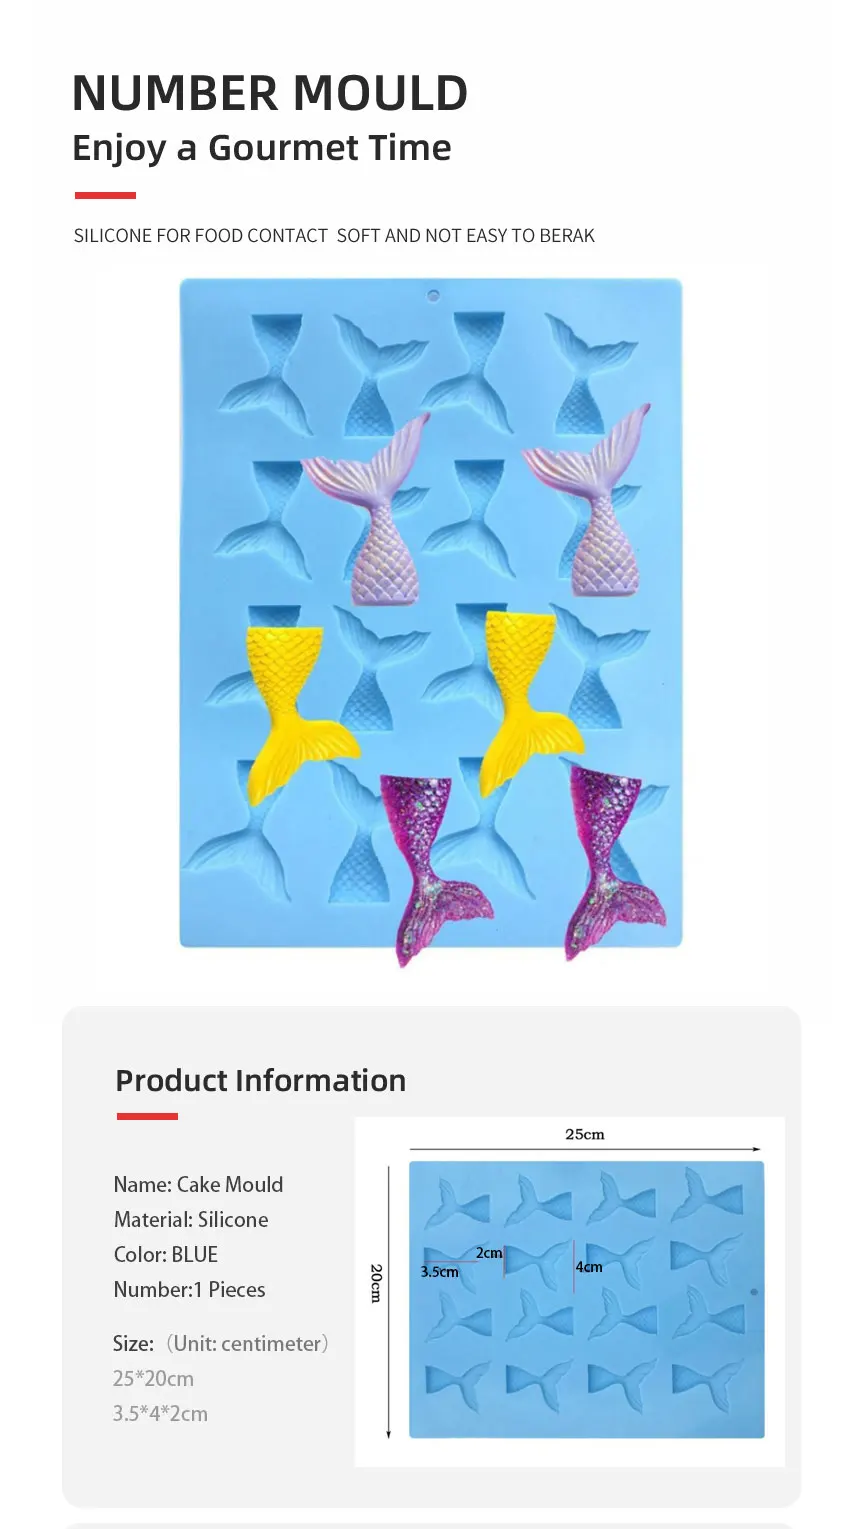Click the Material: Silicone line
The image size is (853, 1529).
point(191,1220)
